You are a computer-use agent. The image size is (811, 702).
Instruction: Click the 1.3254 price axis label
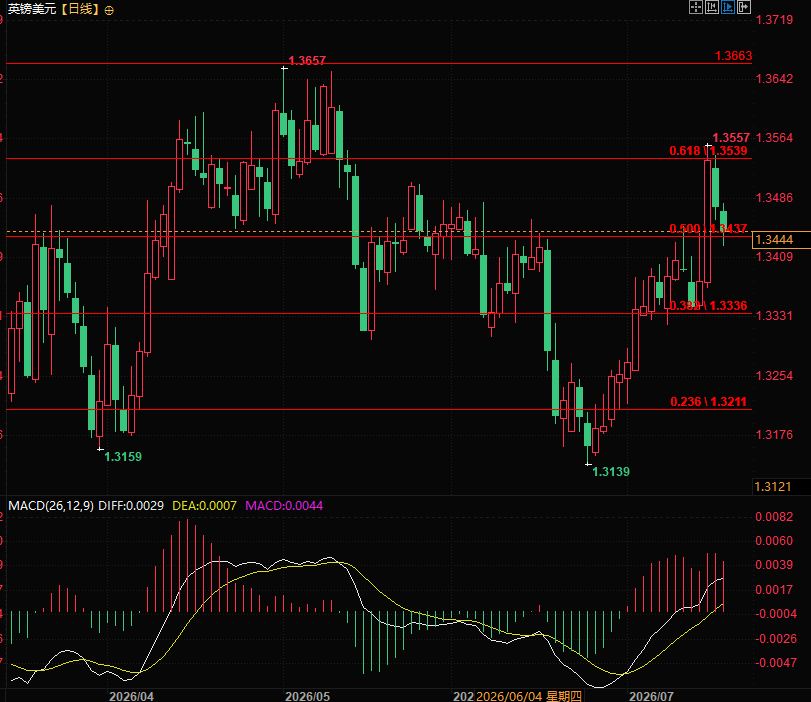pyautogui.click(x=774, y=376)
